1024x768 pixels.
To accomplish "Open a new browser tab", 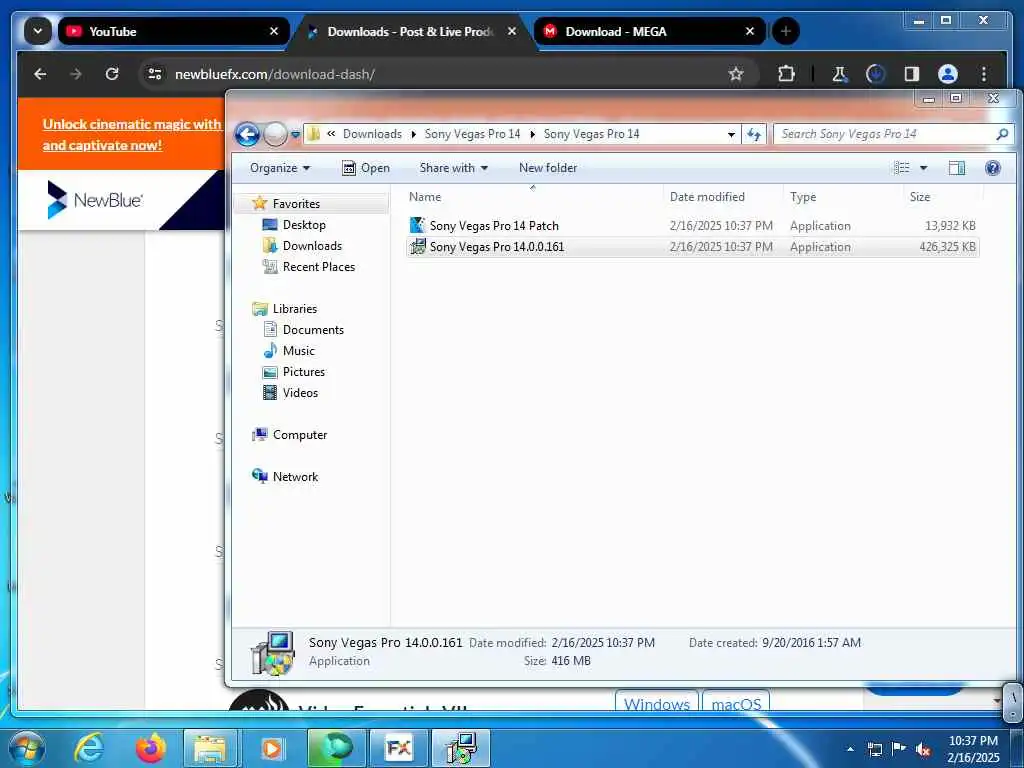I will [786, 31].
